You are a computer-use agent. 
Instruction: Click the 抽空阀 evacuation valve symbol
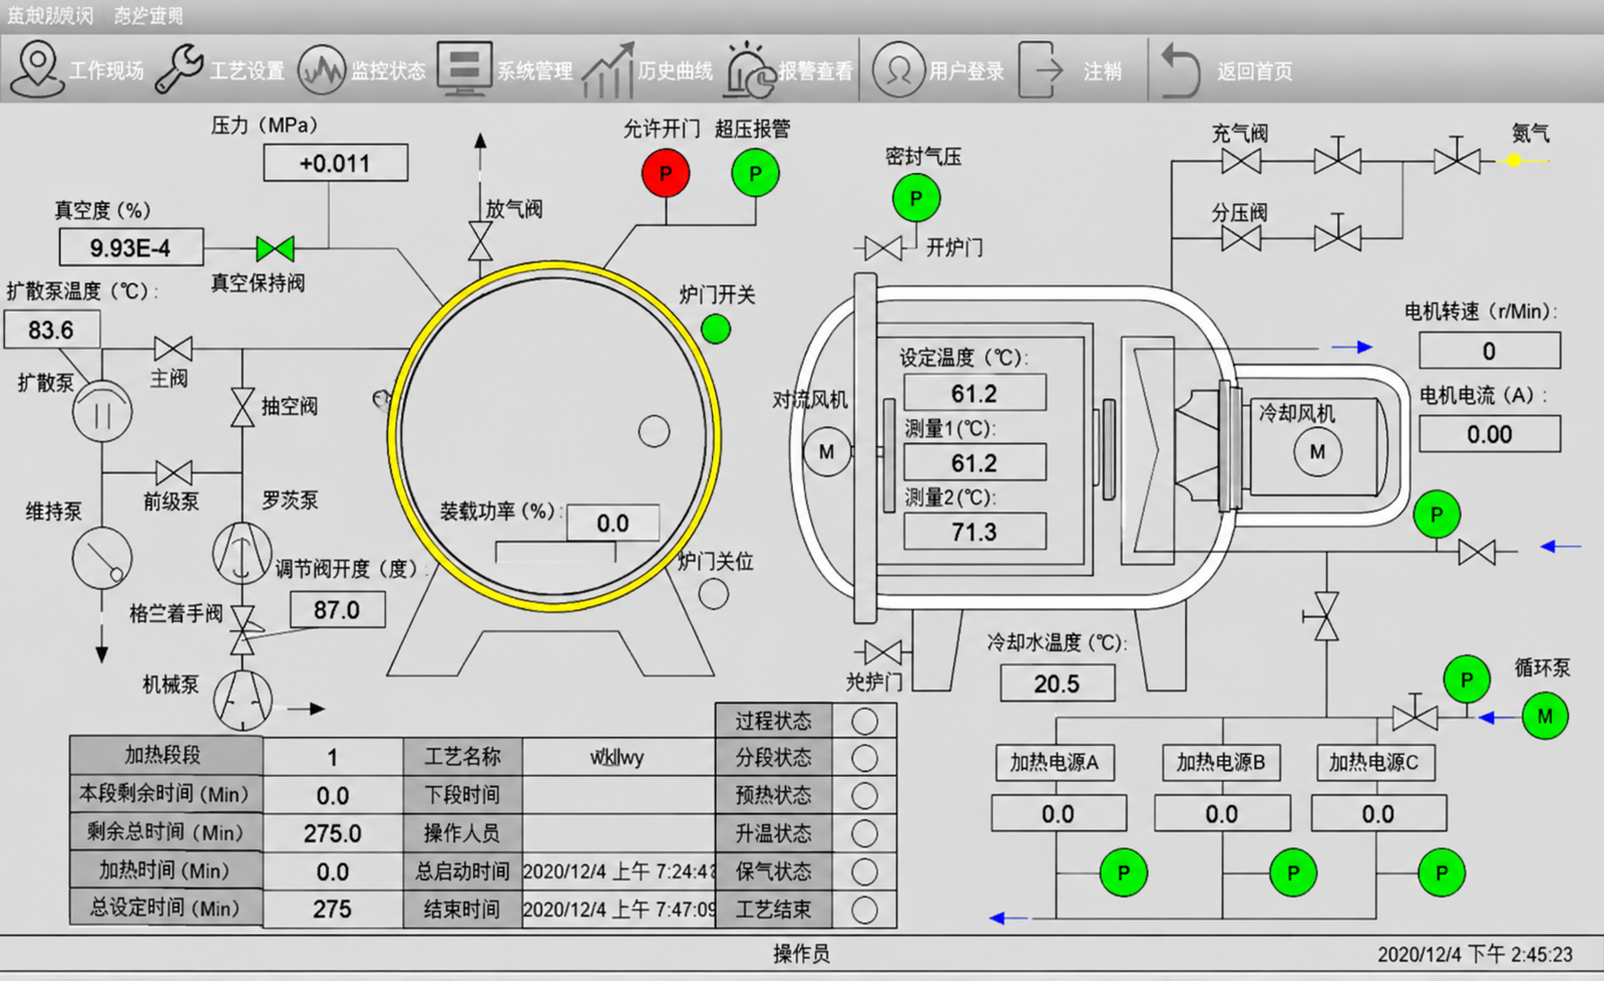pyautogui.click(x=242, y=407)
